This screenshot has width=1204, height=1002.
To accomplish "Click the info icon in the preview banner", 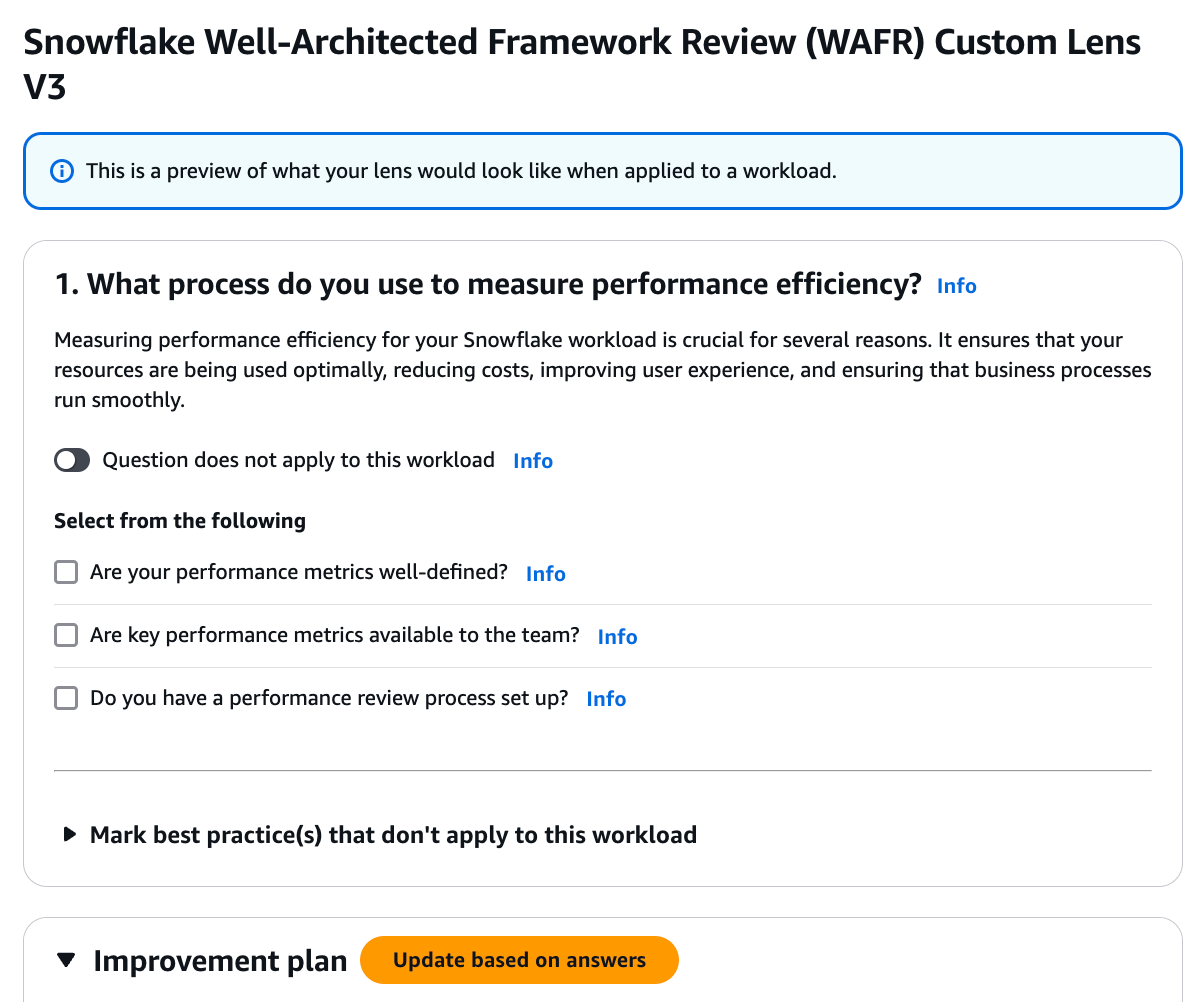I will [61, 171].
